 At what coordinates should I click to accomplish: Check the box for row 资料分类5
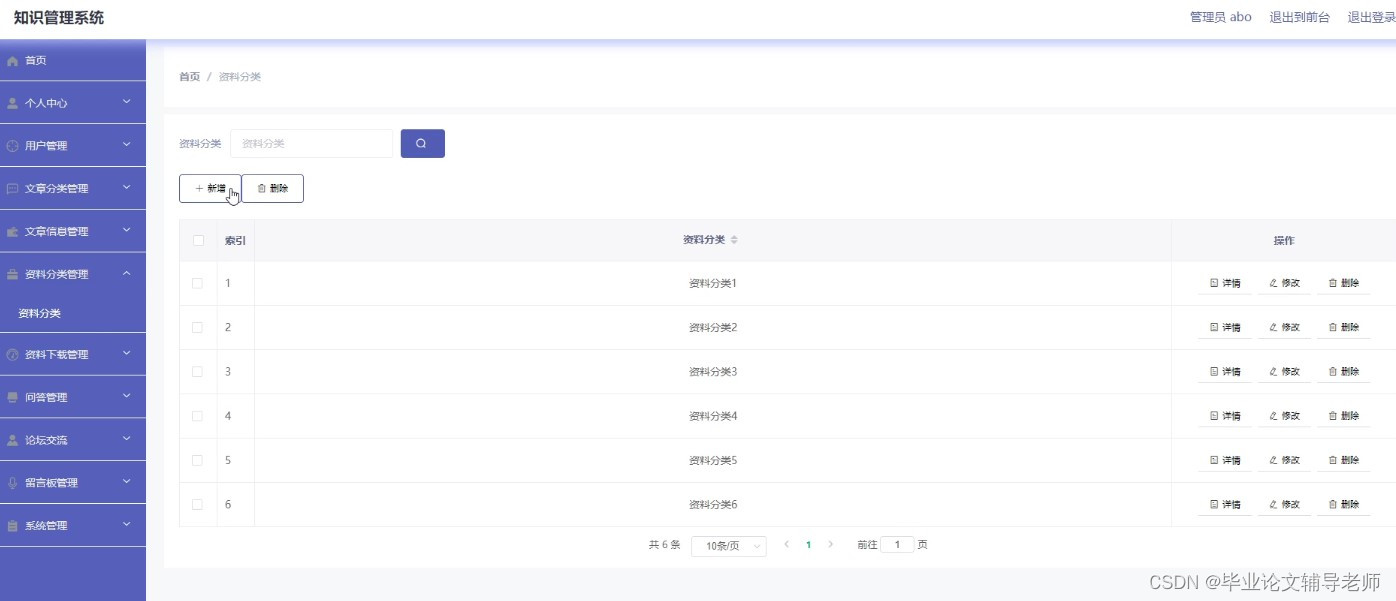click(x=198, y=460)
